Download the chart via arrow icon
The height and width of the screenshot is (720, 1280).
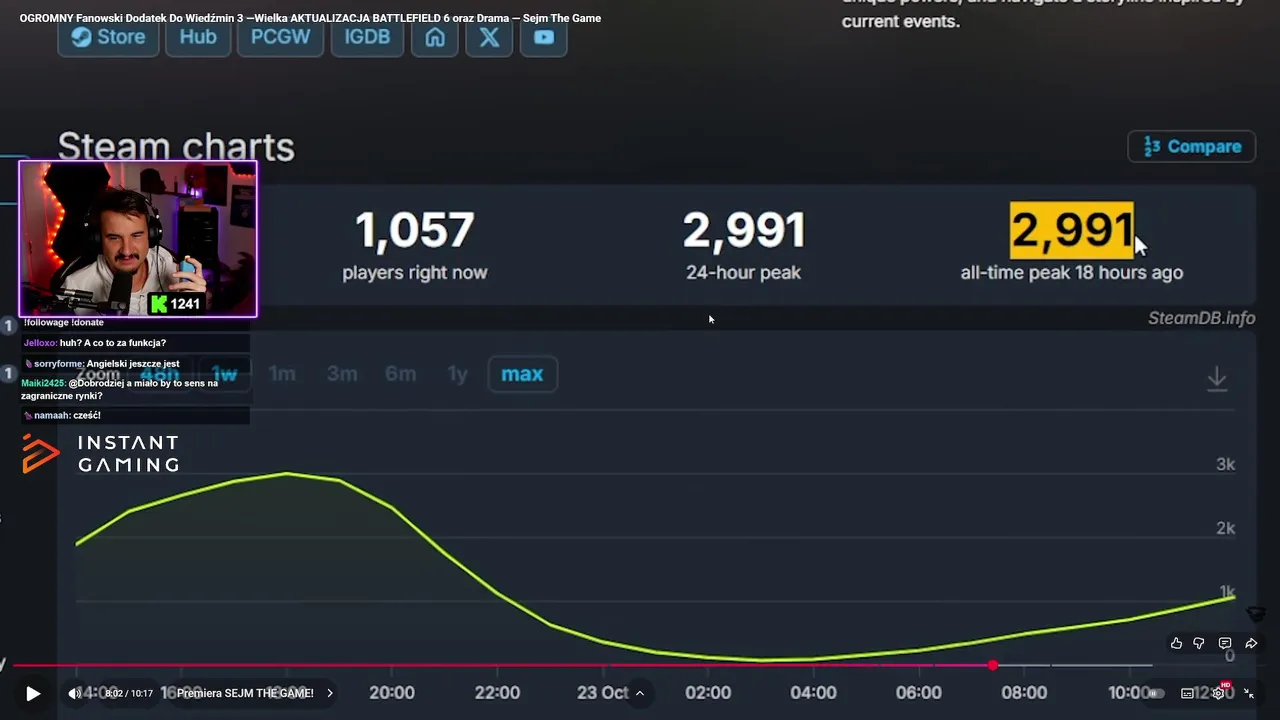[x=1217, y=378]
